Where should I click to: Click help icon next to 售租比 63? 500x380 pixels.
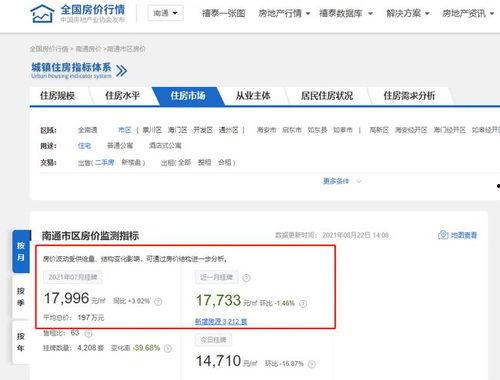pos(88,333)
